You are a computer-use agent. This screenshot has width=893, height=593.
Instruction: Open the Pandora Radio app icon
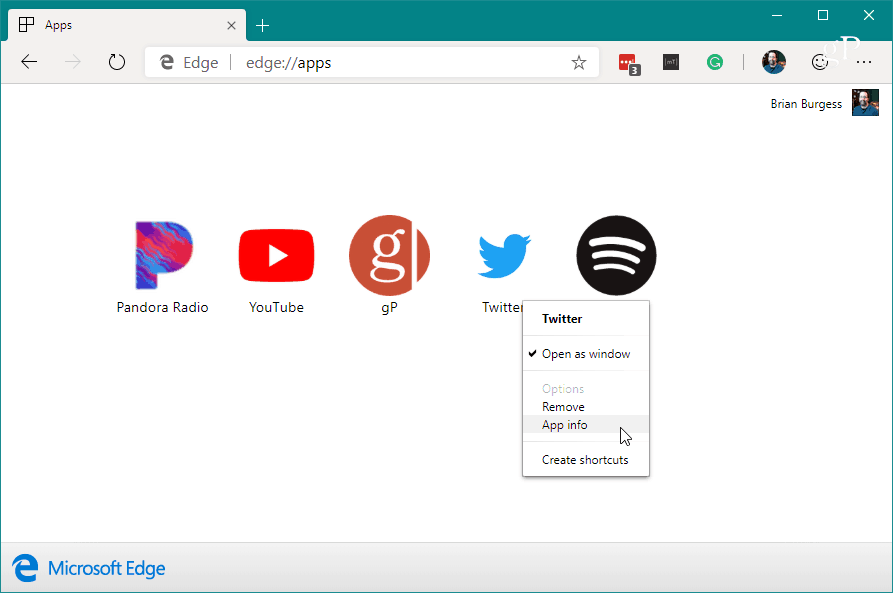(x=163, y=255)
